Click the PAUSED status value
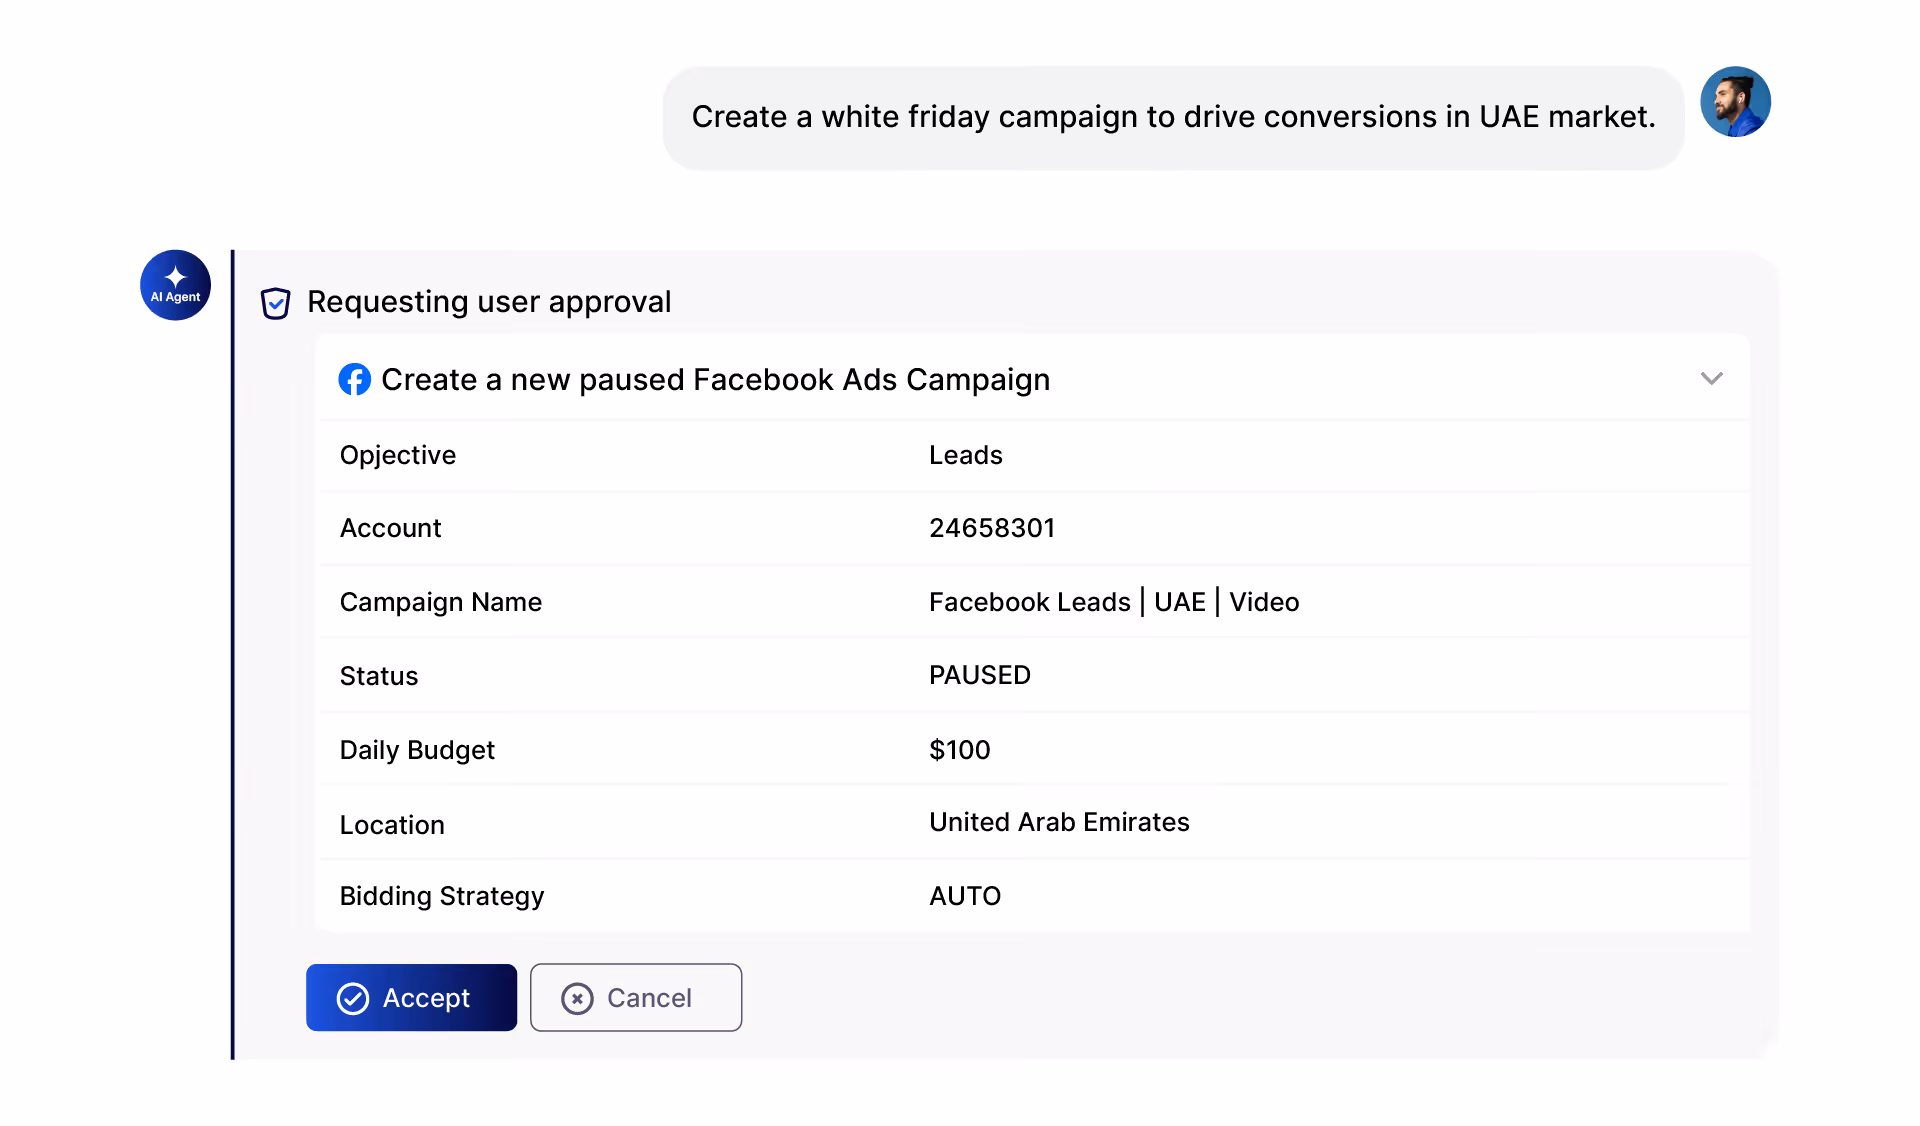The width and height of the screenshot is (1920, 1126). coord(980,675)
